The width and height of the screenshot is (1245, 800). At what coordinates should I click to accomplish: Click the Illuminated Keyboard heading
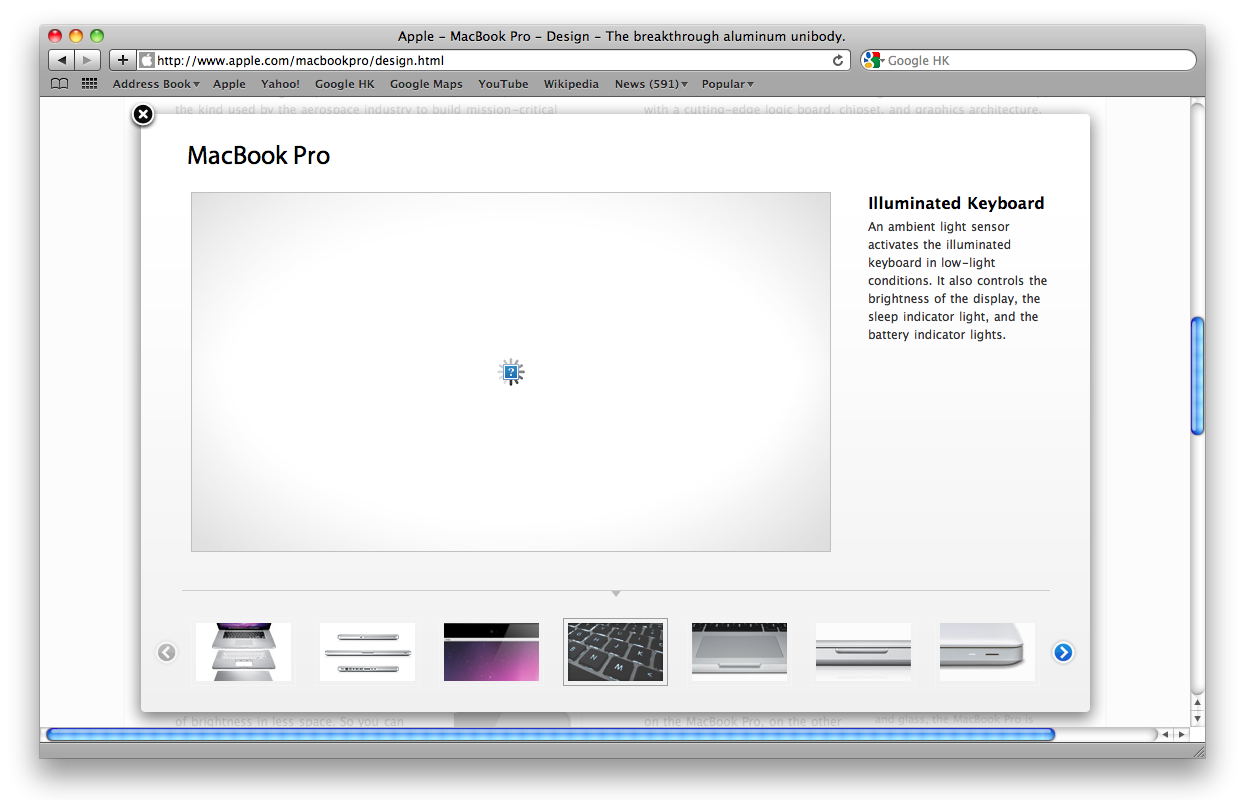tap(956, 203)
